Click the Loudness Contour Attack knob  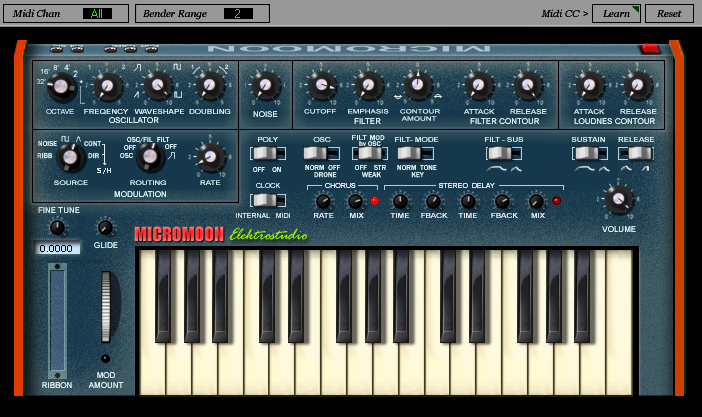589,85
